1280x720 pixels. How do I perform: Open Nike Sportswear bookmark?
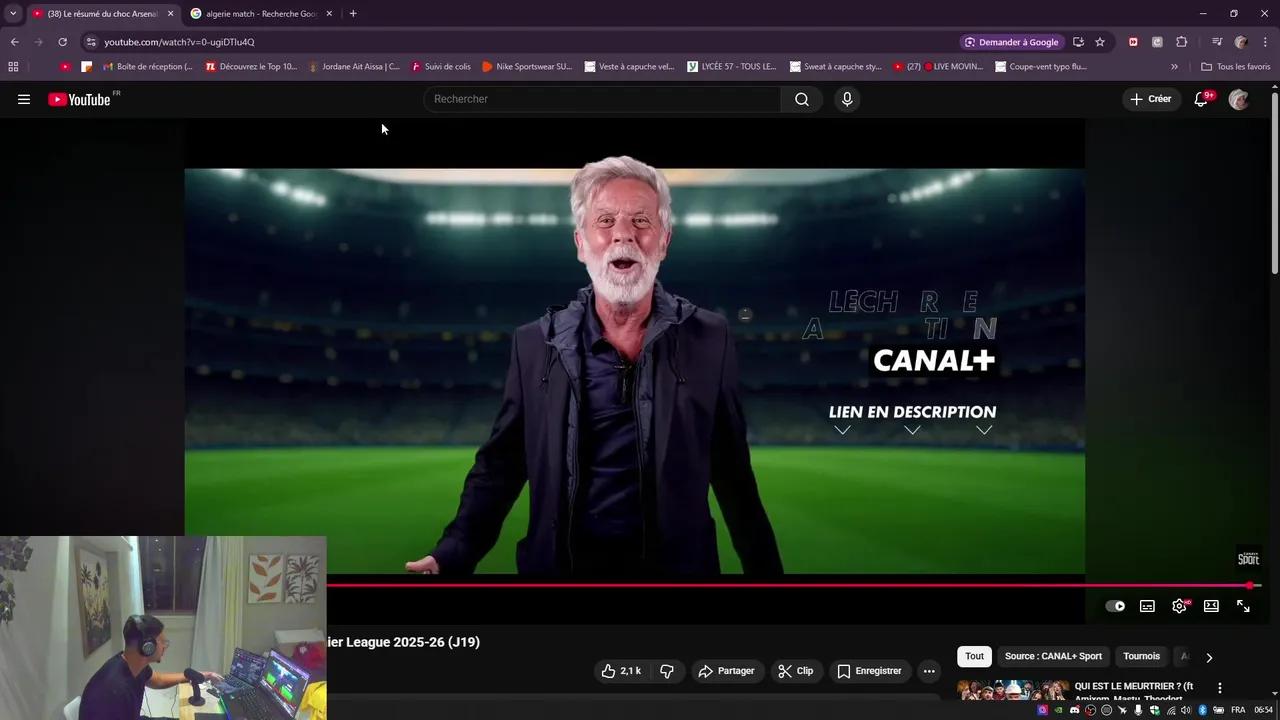point(527,67)
